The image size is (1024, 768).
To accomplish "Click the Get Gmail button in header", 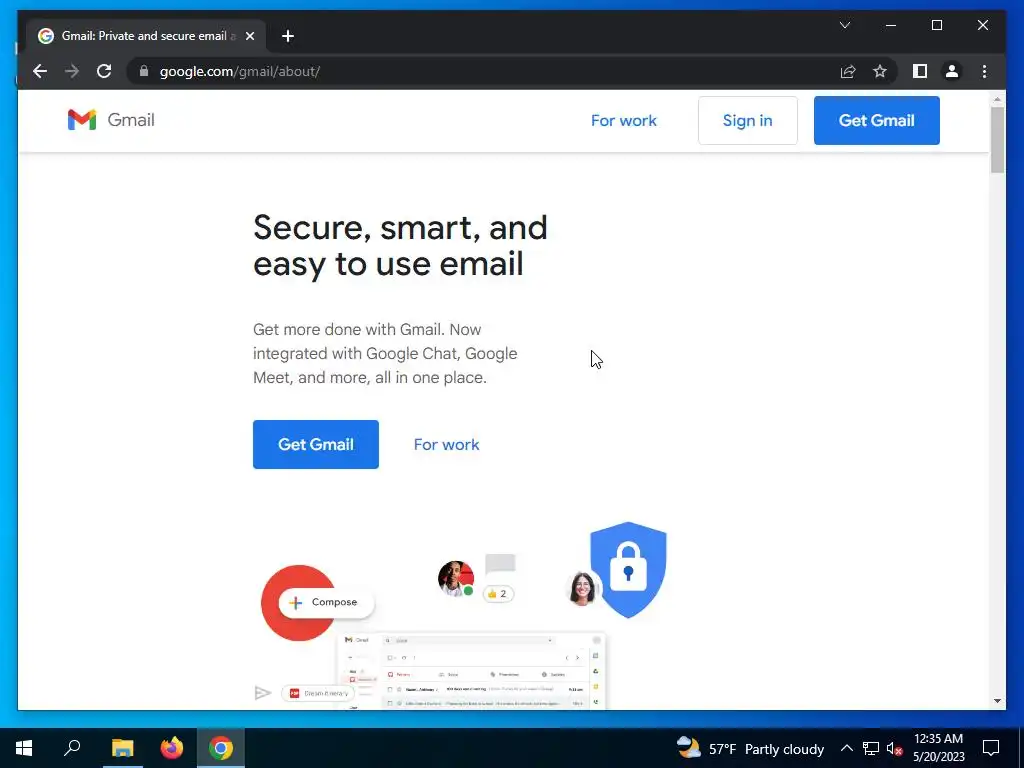I will pos(876,121).
